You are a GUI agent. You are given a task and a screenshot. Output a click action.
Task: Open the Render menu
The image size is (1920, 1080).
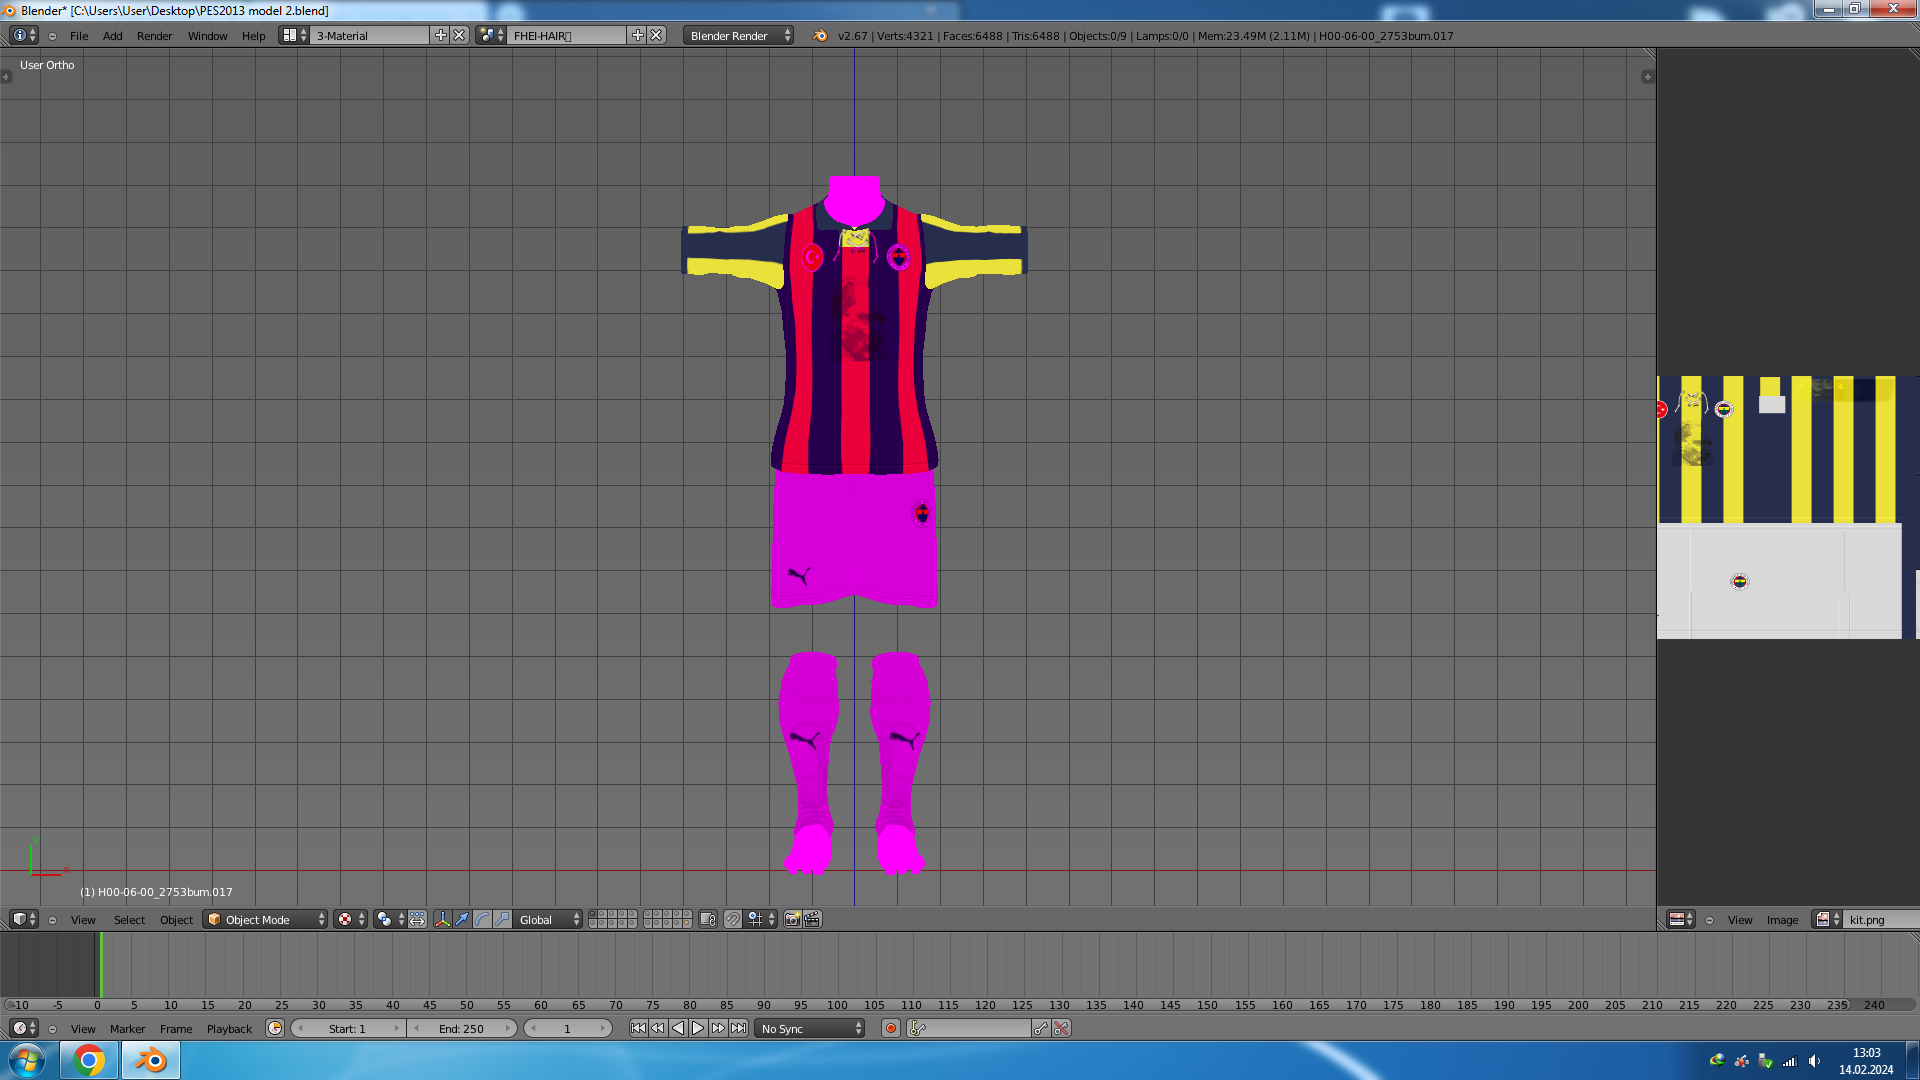click(x=154, y=35)
